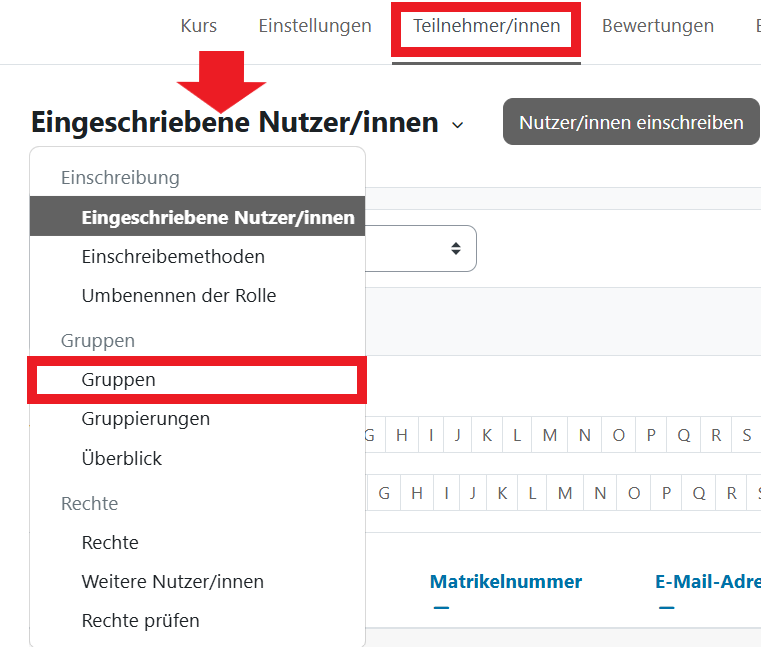Sort by Matrikelnummer column header

point(506,582)
